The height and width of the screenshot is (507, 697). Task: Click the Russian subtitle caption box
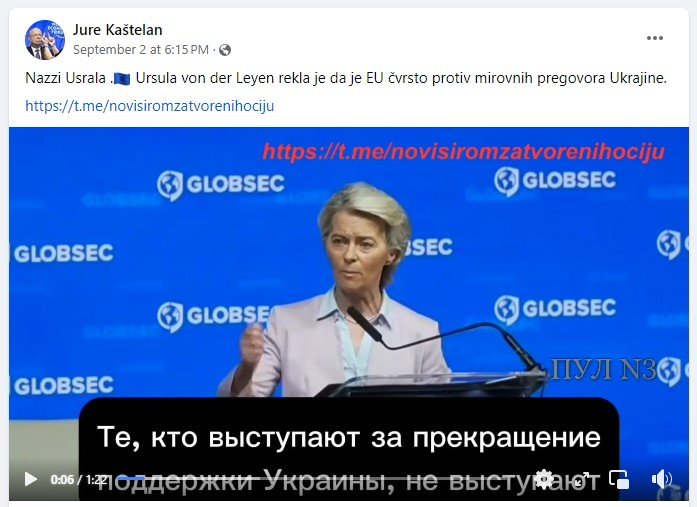point(349,449)
